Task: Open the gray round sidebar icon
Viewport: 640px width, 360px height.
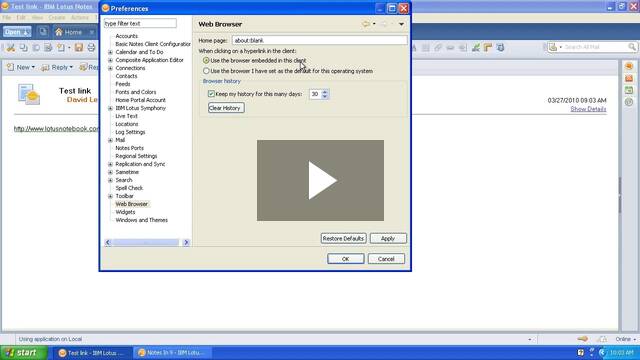Action: 629,102
